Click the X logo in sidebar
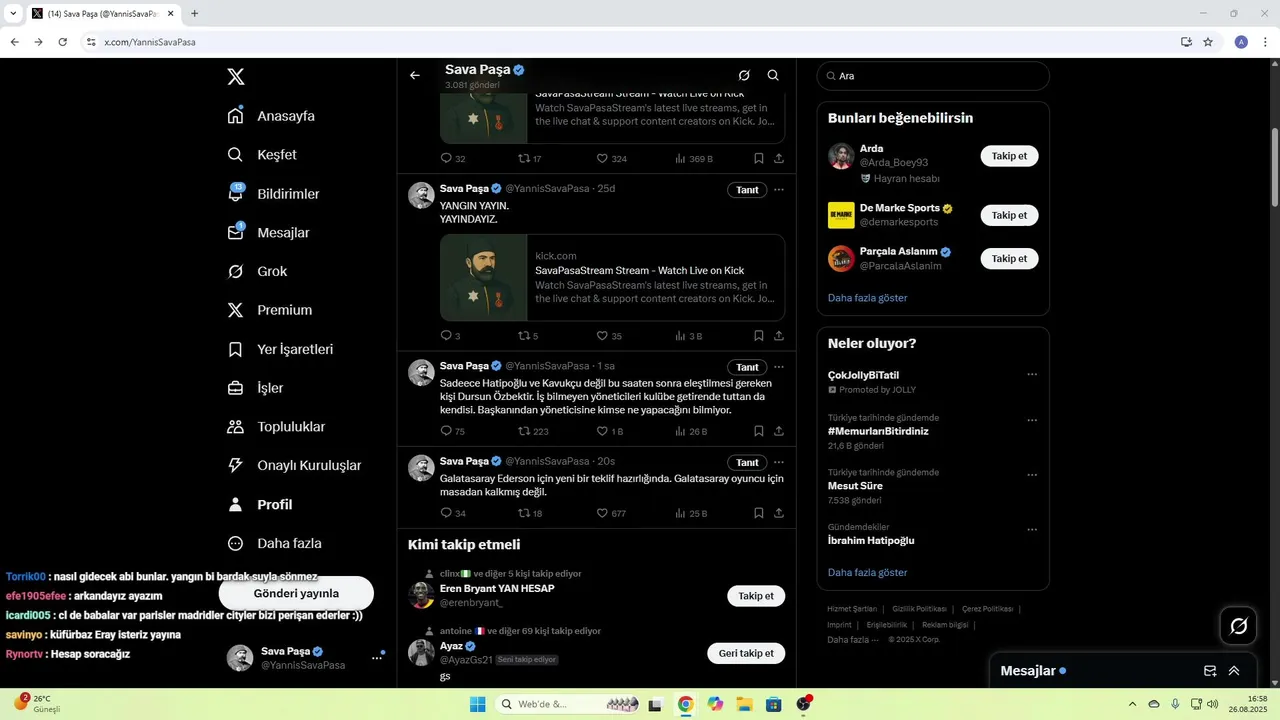The width and height of the screenshot is (1280, 720). coord(235,76)
